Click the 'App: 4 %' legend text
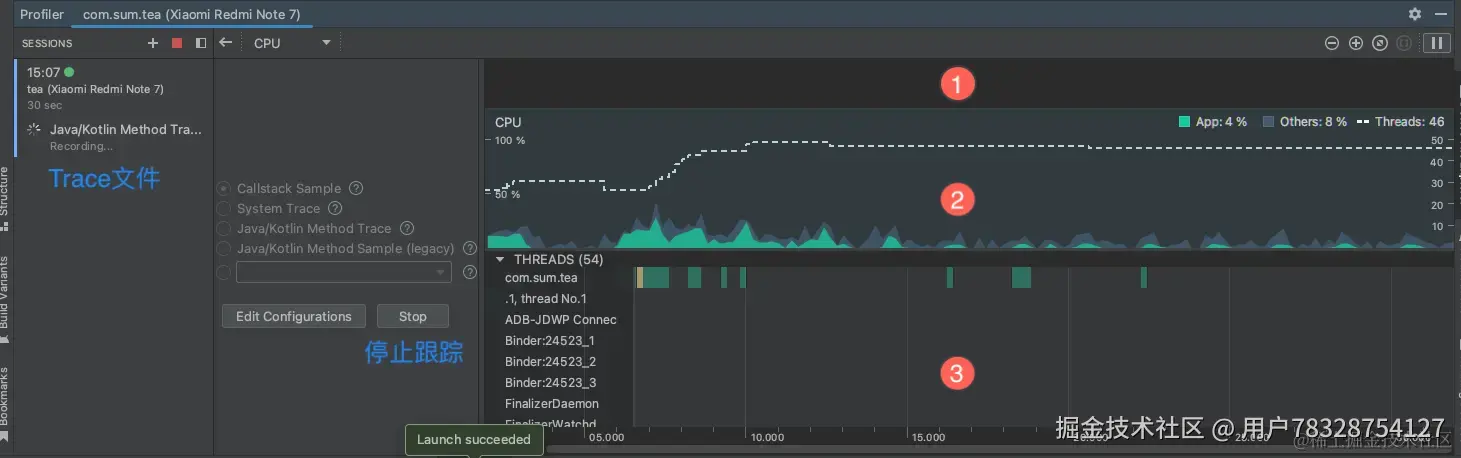Viewport: 1461px width, 458px height. [1221, 122]
